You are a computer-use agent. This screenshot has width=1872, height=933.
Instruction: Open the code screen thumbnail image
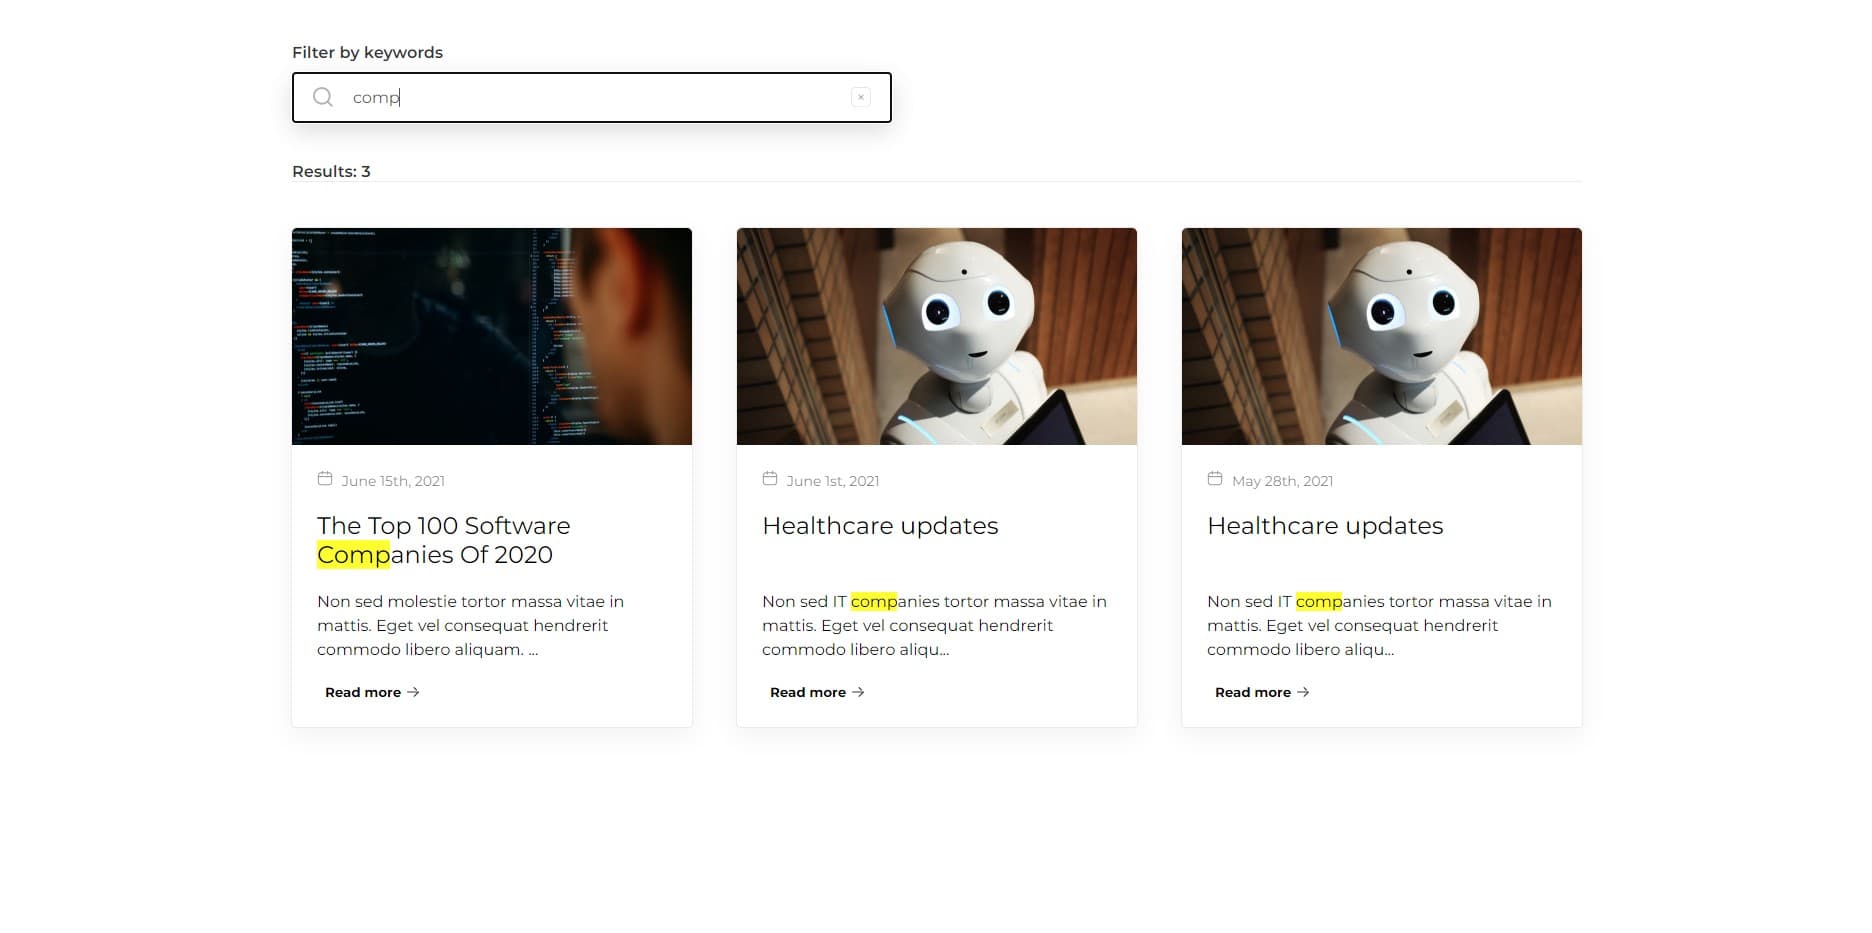[x=491, y=336]
